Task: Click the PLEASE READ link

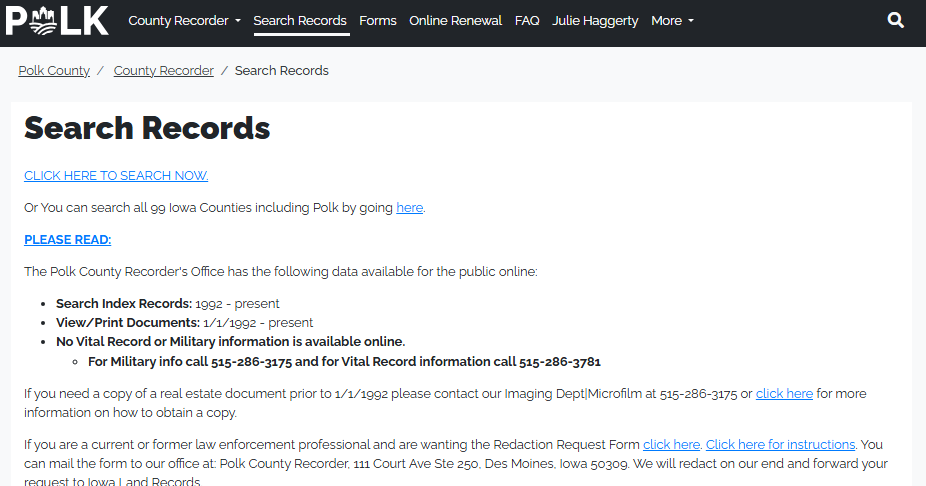Action: pos(67,240)
